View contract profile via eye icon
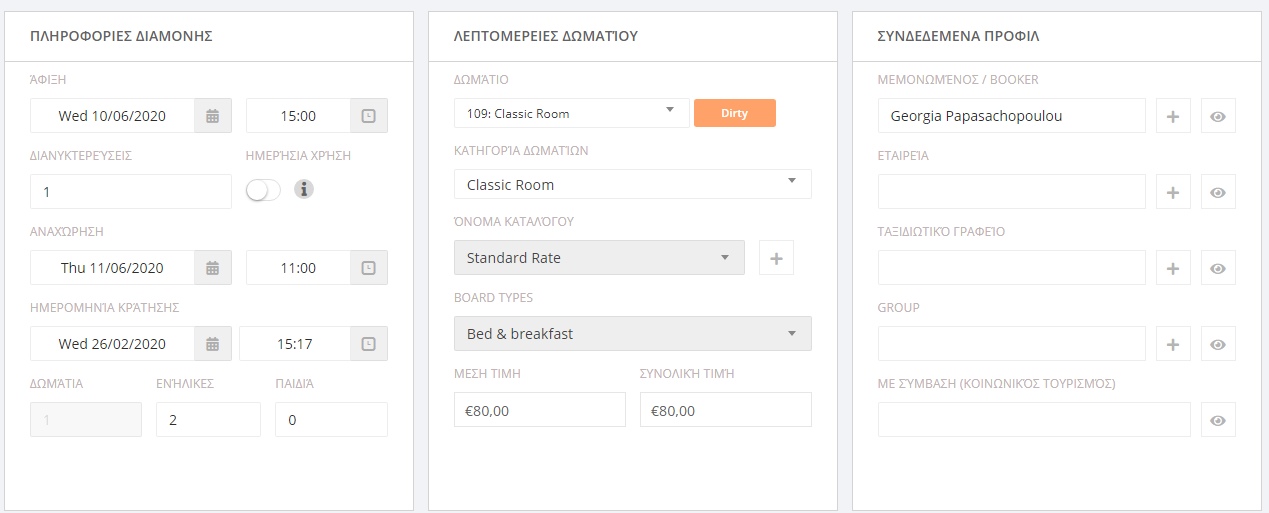 click(x=1218, y=420)
